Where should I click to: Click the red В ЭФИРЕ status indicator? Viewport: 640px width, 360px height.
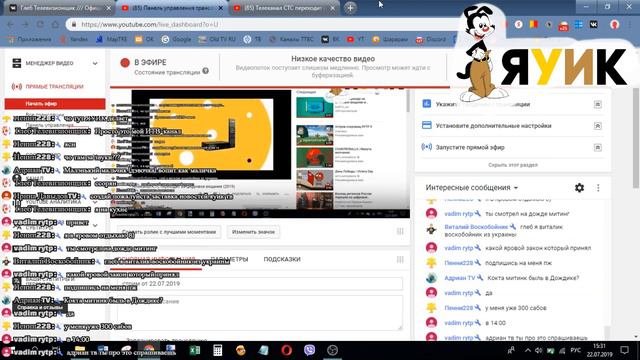[125, 62]
